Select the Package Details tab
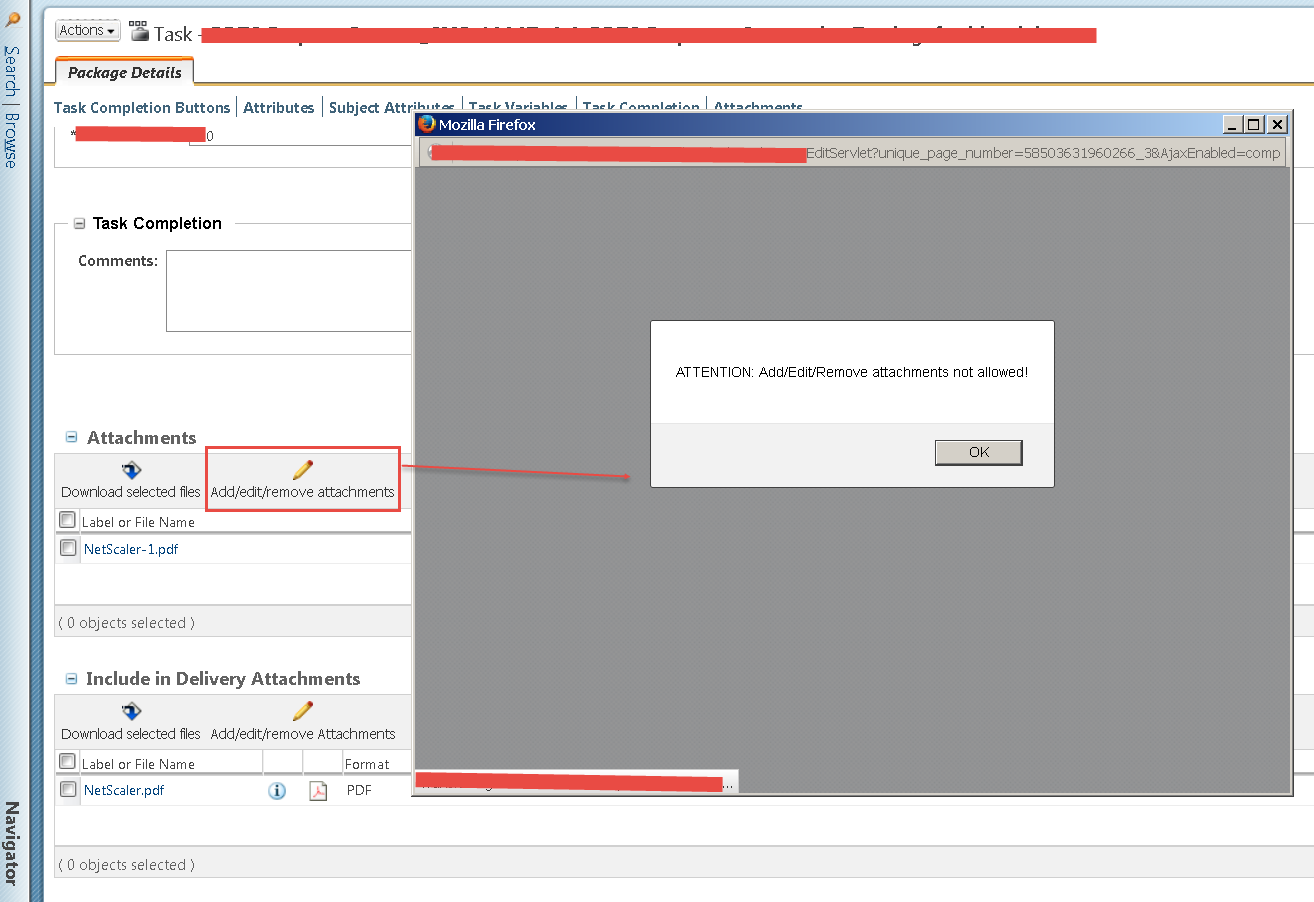This screenshot has width=1314, height=902. (x=125, y=72)
